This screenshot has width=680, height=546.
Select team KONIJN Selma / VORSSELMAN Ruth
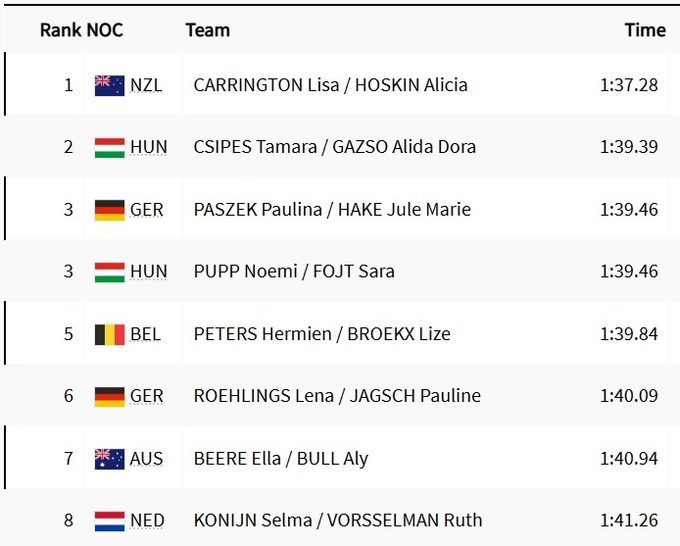point(338,521)
